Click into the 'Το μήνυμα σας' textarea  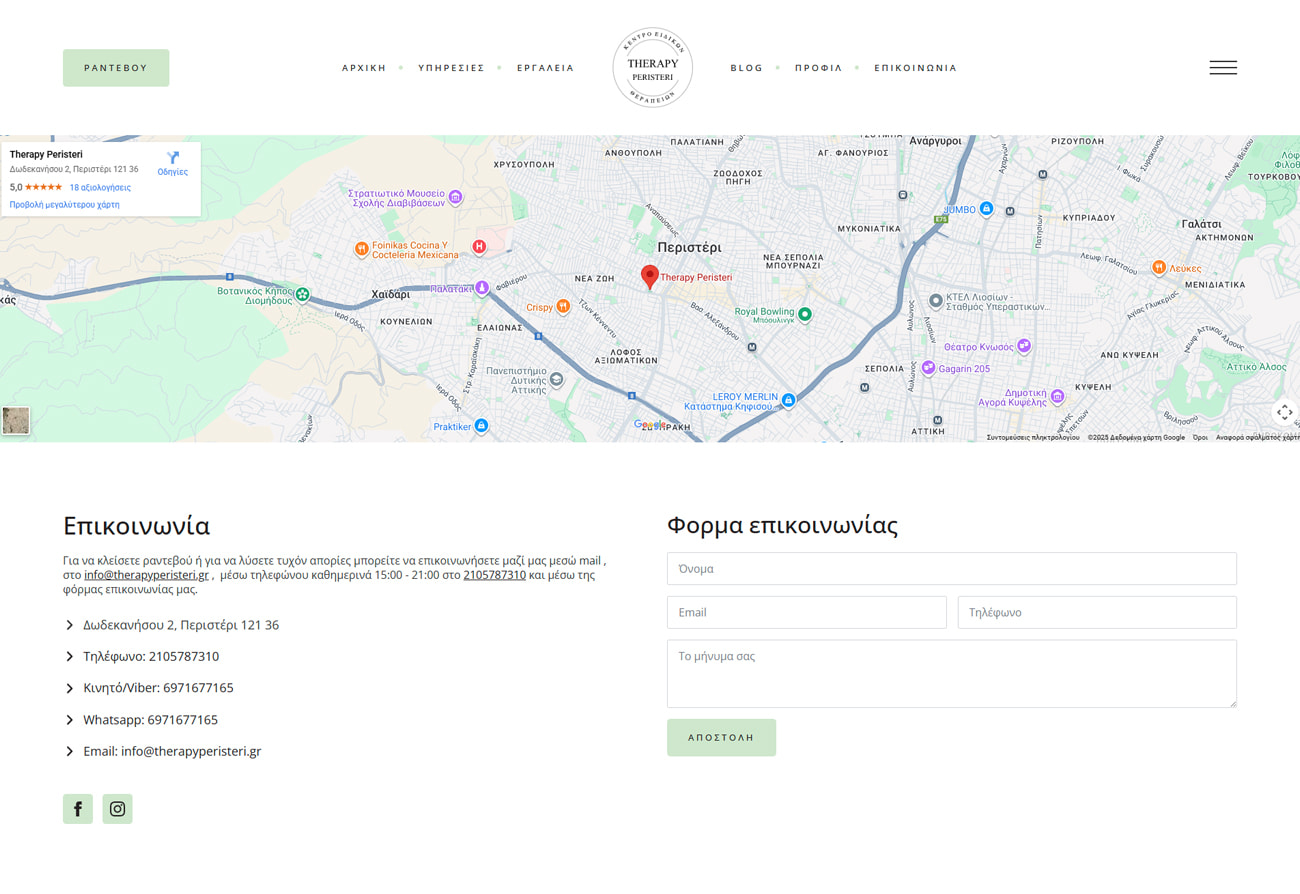[x=951, y=673]
